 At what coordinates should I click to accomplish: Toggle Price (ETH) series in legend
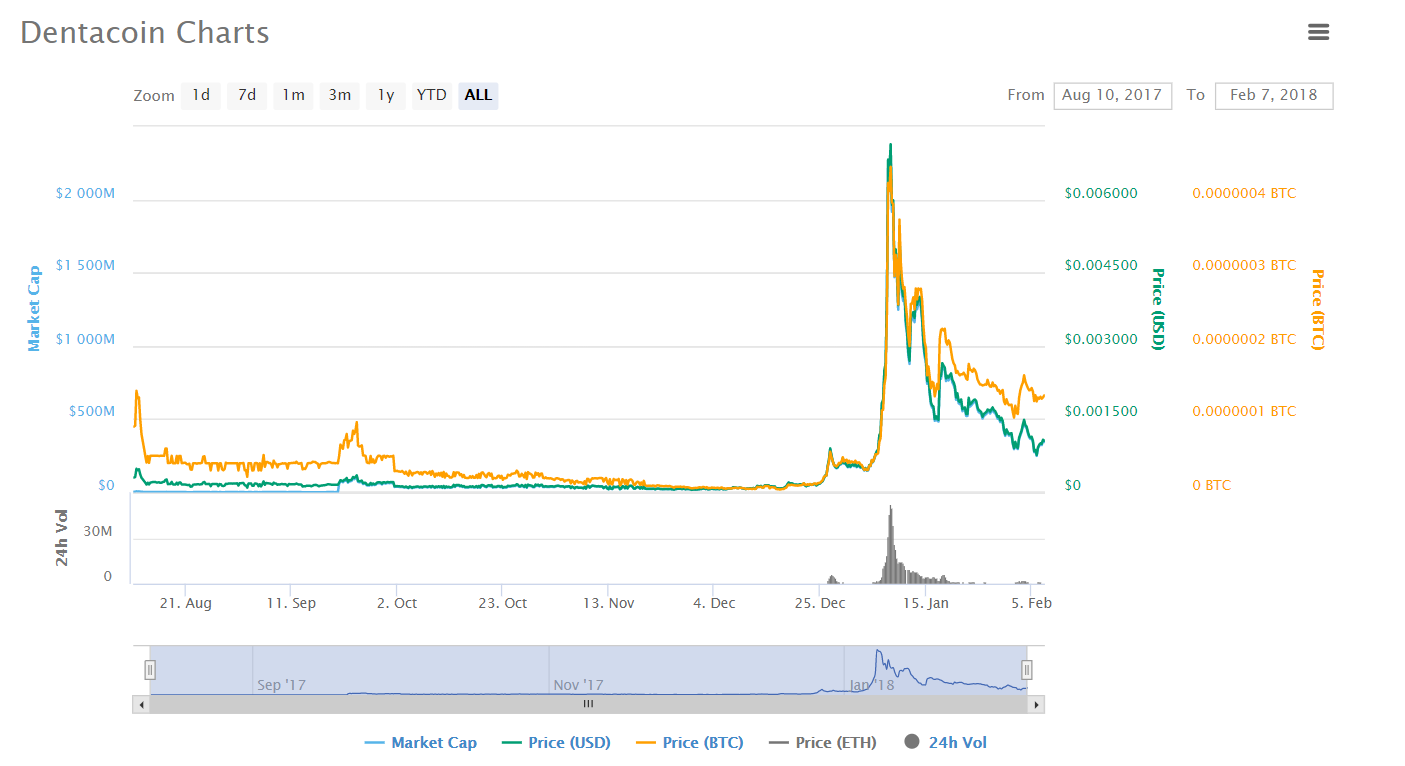(x=823, y=742)
